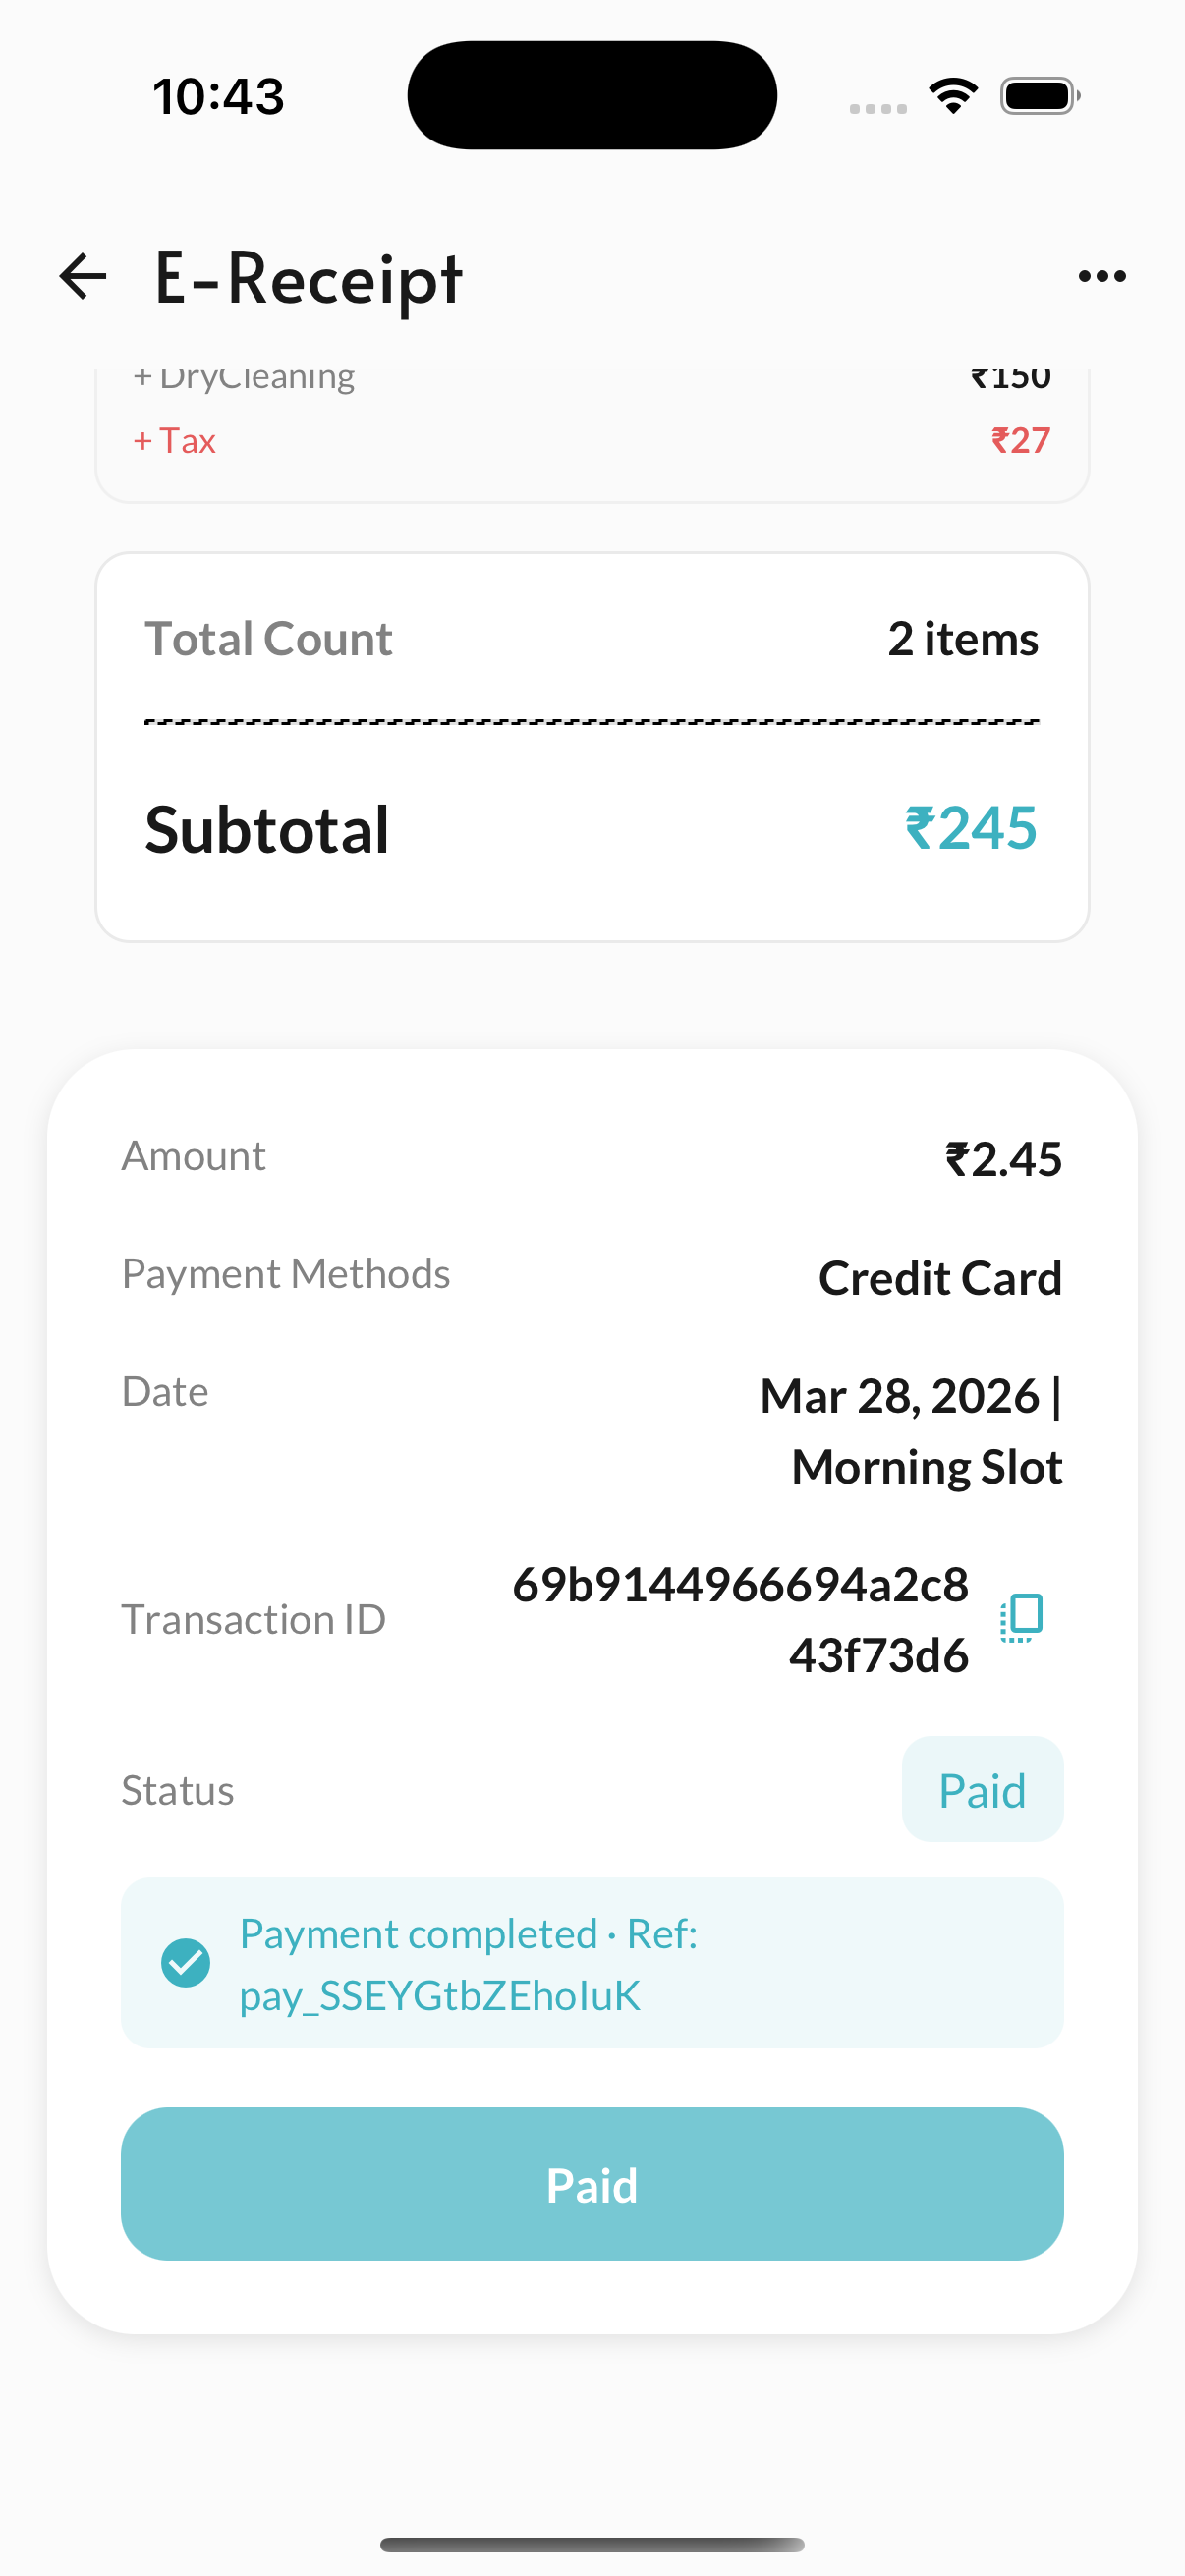This screenshot has height=2576, width=1185.
Task: Tap the 10:43 clock in status bar
Action: [218, 97]
